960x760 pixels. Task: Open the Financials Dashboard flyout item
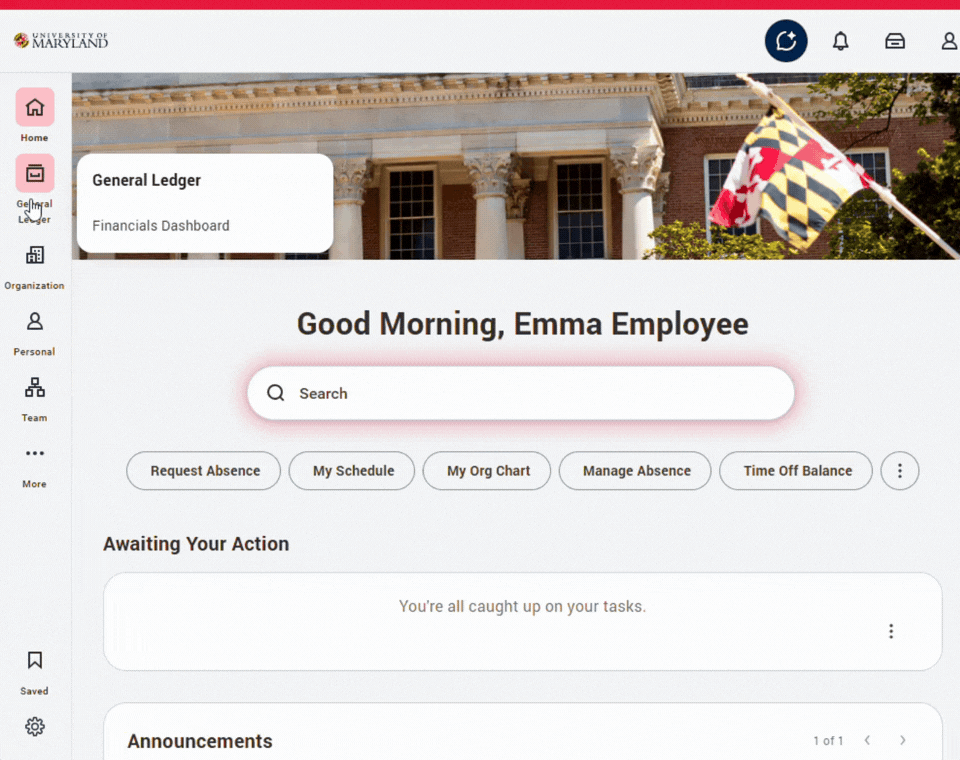161,226
